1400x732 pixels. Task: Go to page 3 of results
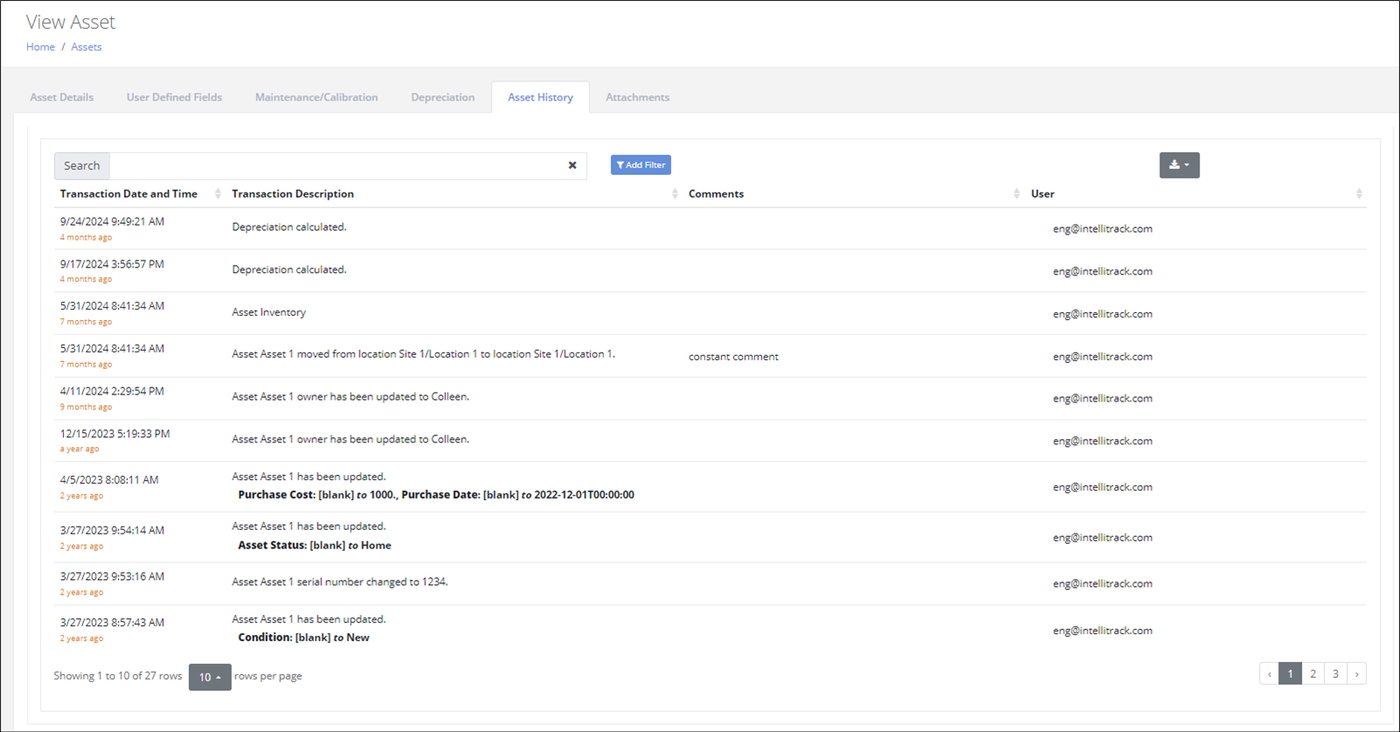tap(1335, 674)
